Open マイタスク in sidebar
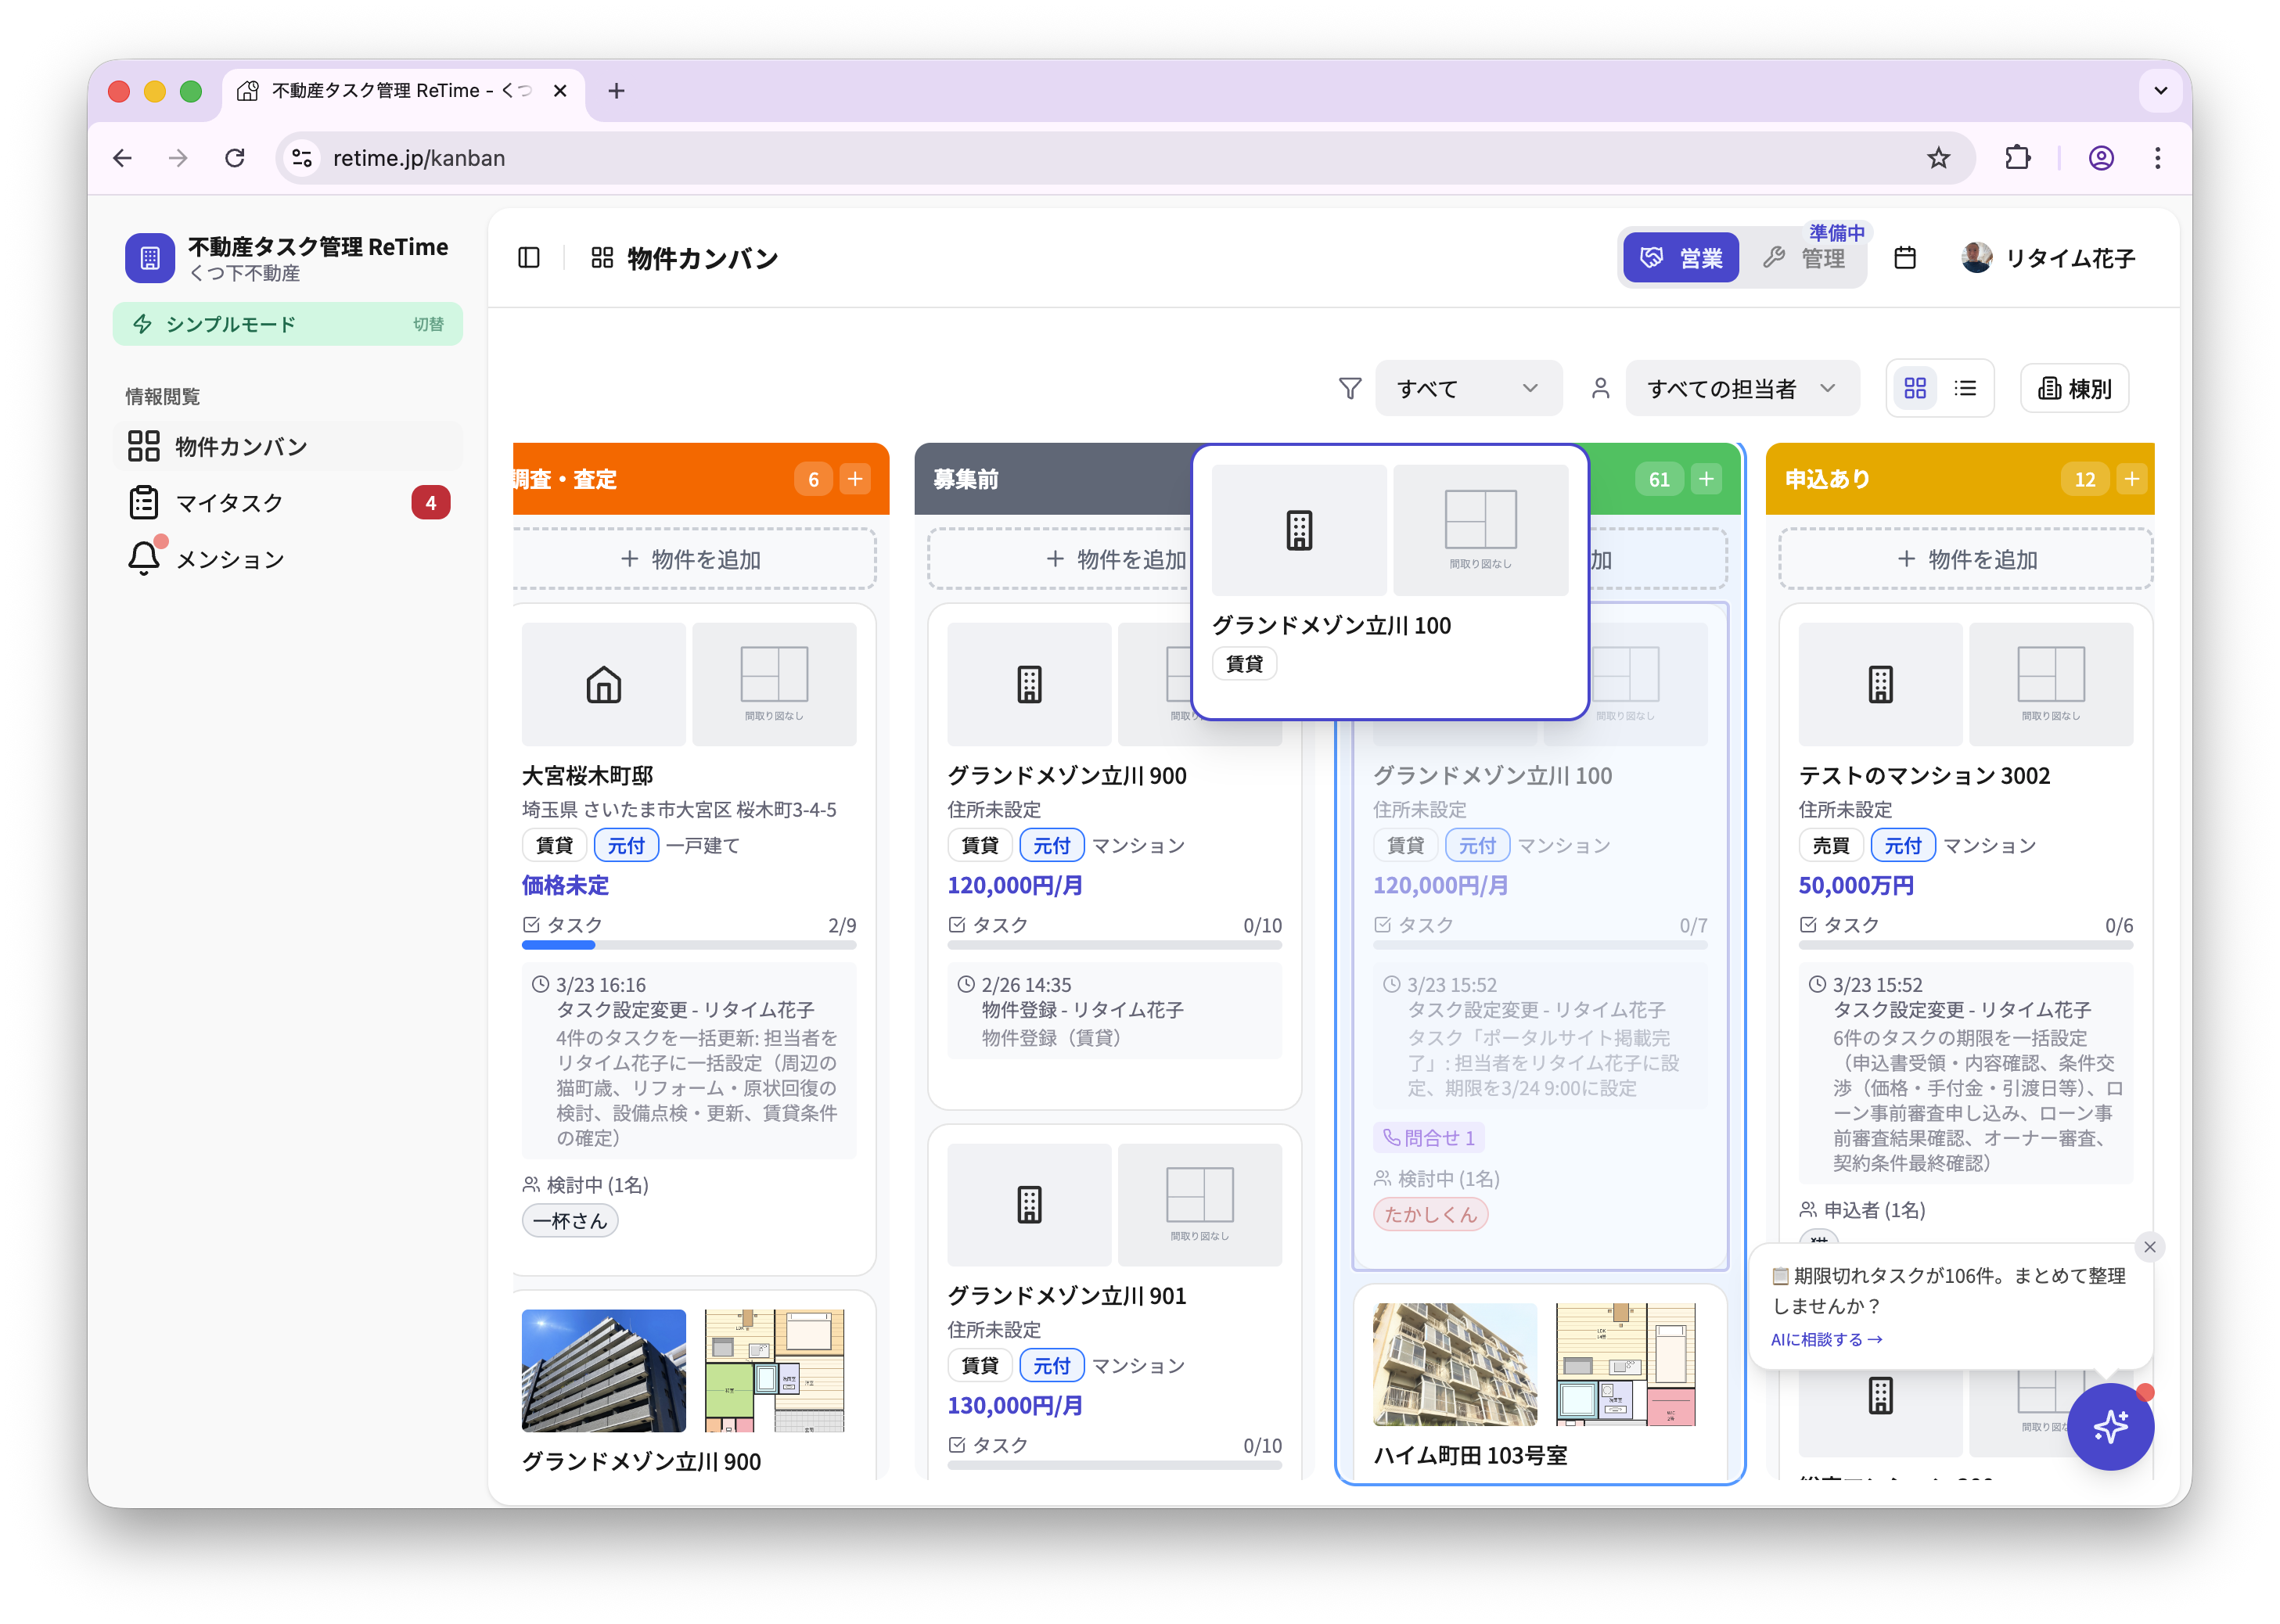The width and height of the screenshot is (2280, 1624). 288,502
